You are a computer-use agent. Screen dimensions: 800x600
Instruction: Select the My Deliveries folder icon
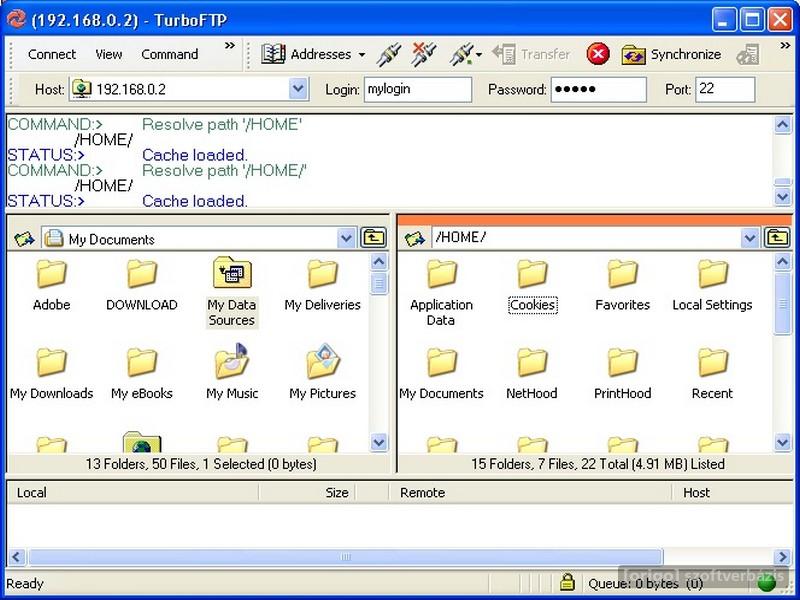pyautogui.click(x=322, y=273)
